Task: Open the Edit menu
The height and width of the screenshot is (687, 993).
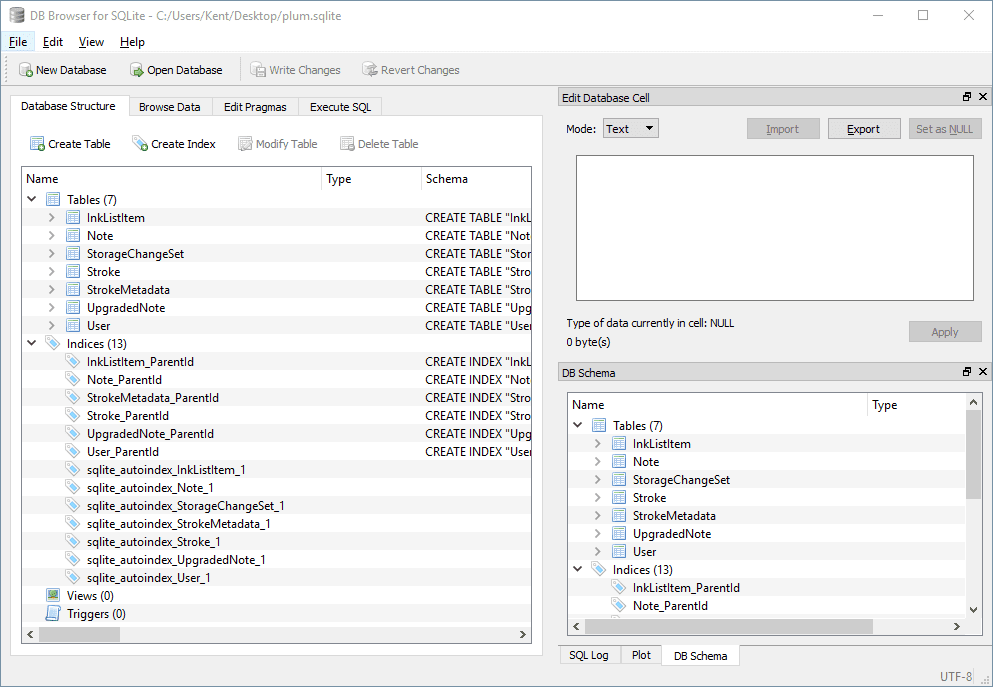Action: (x=53, y=42)
